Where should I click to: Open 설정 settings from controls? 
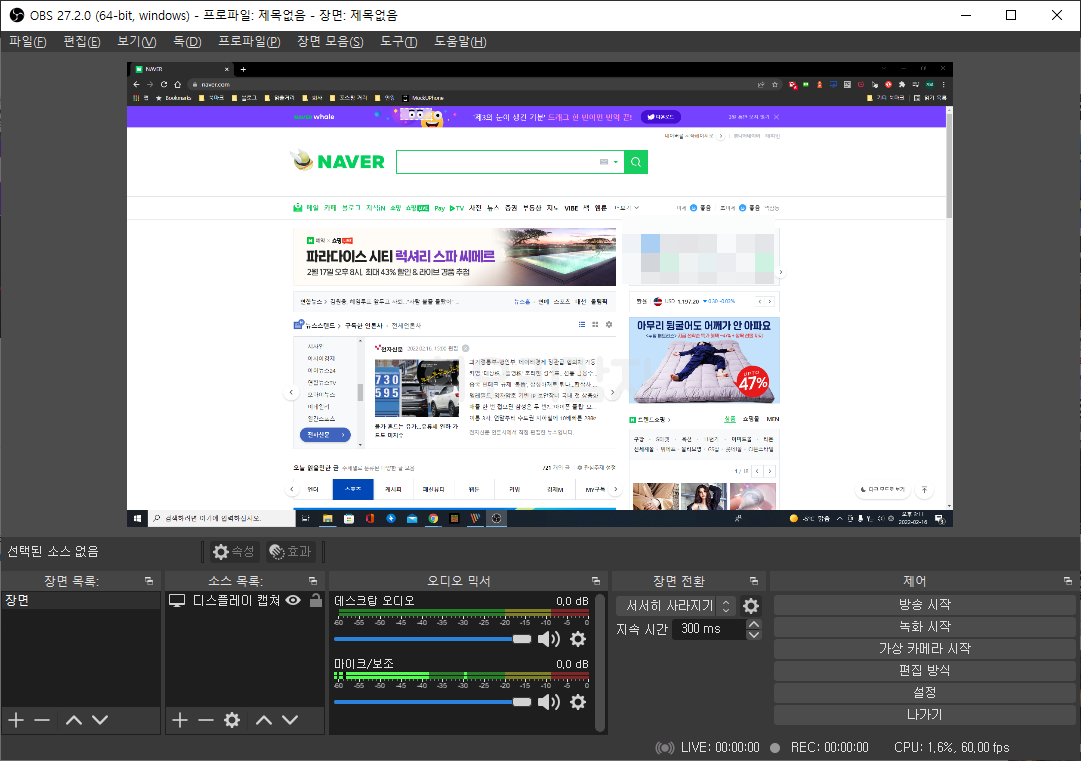click(925, 693)
